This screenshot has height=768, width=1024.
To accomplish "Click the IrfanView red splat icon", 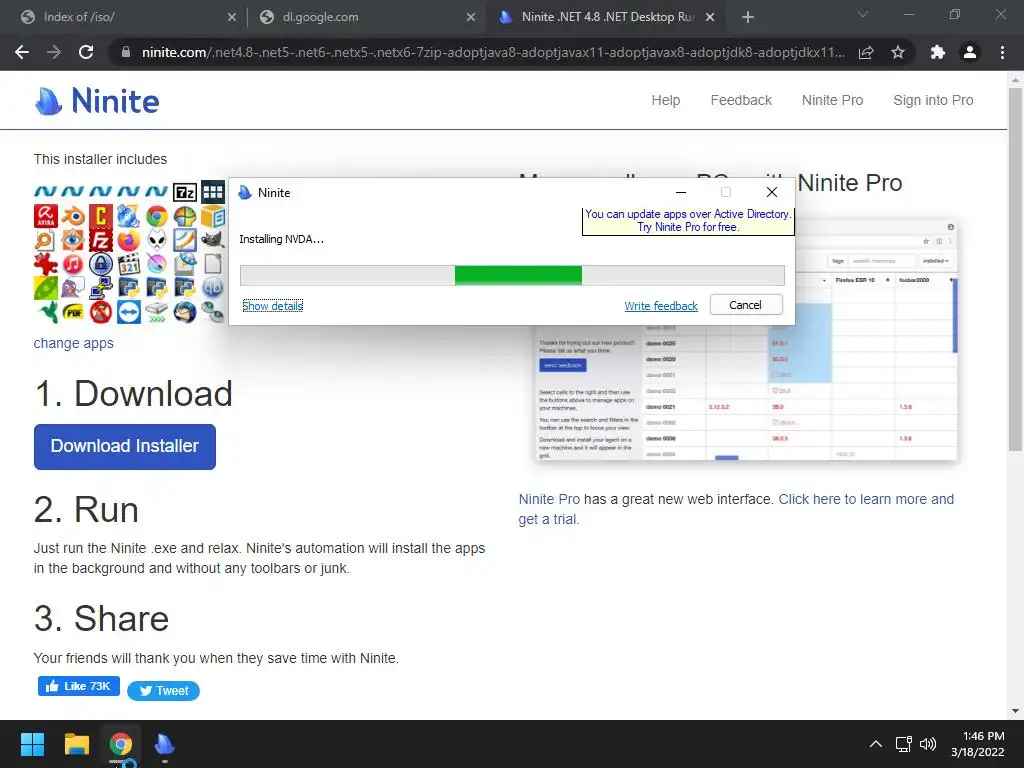I will point(46,264).
